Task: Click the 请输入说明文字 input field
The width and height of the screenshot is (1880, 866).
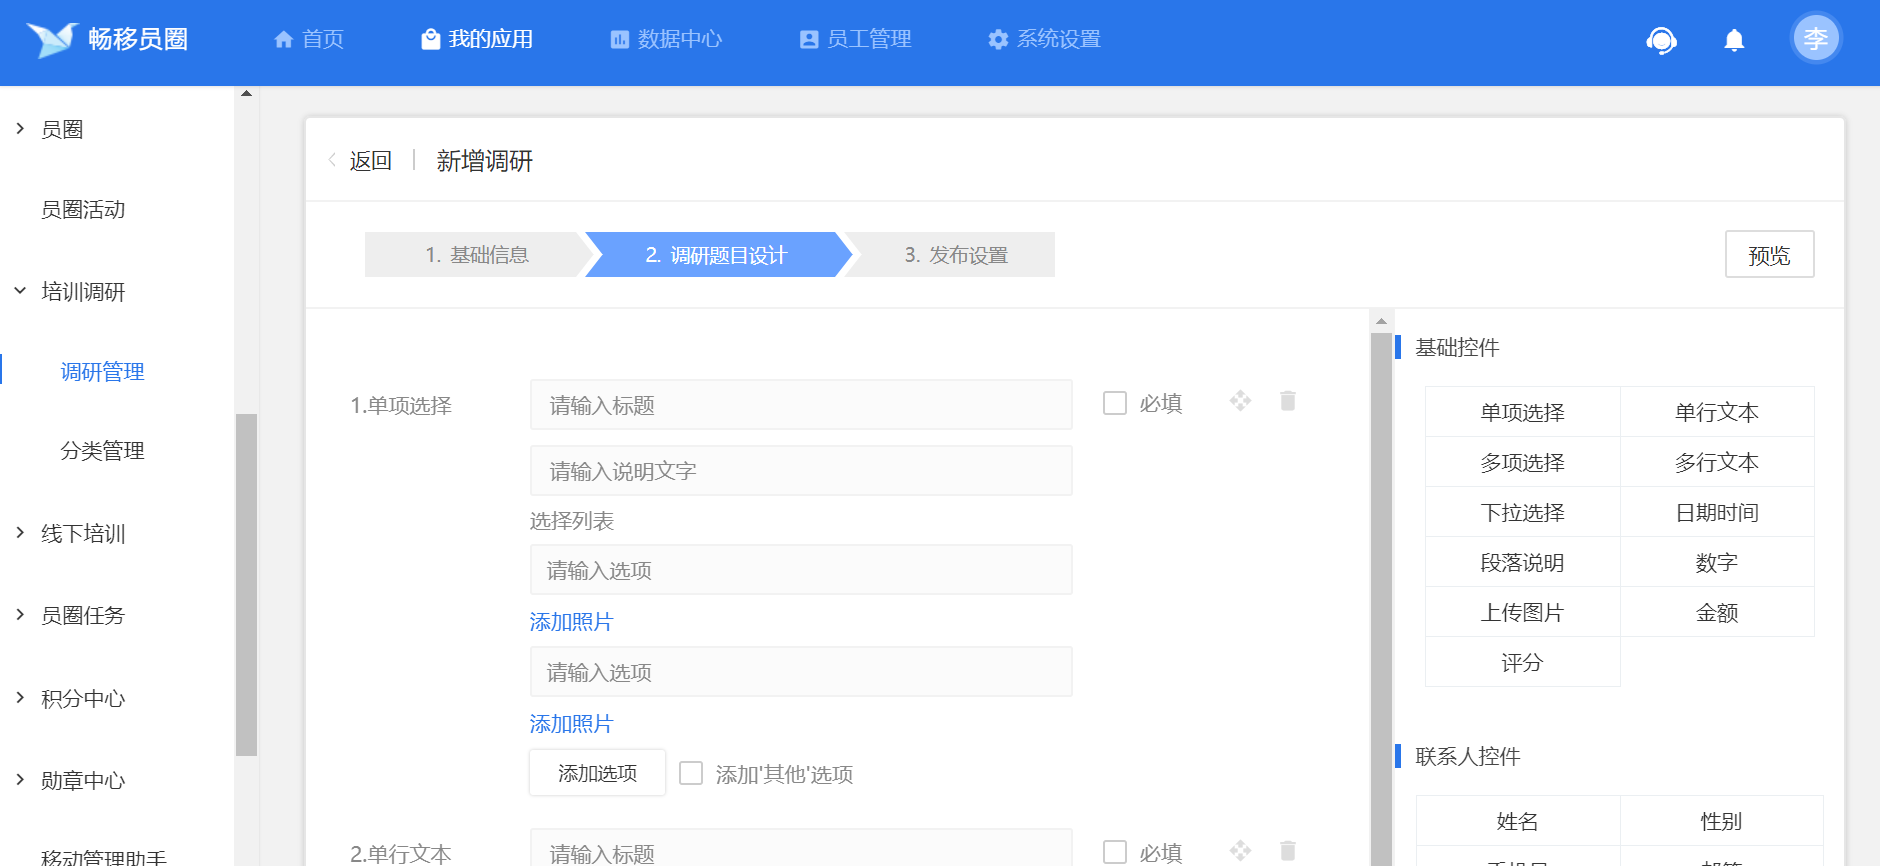Action: tap(801, 471)
